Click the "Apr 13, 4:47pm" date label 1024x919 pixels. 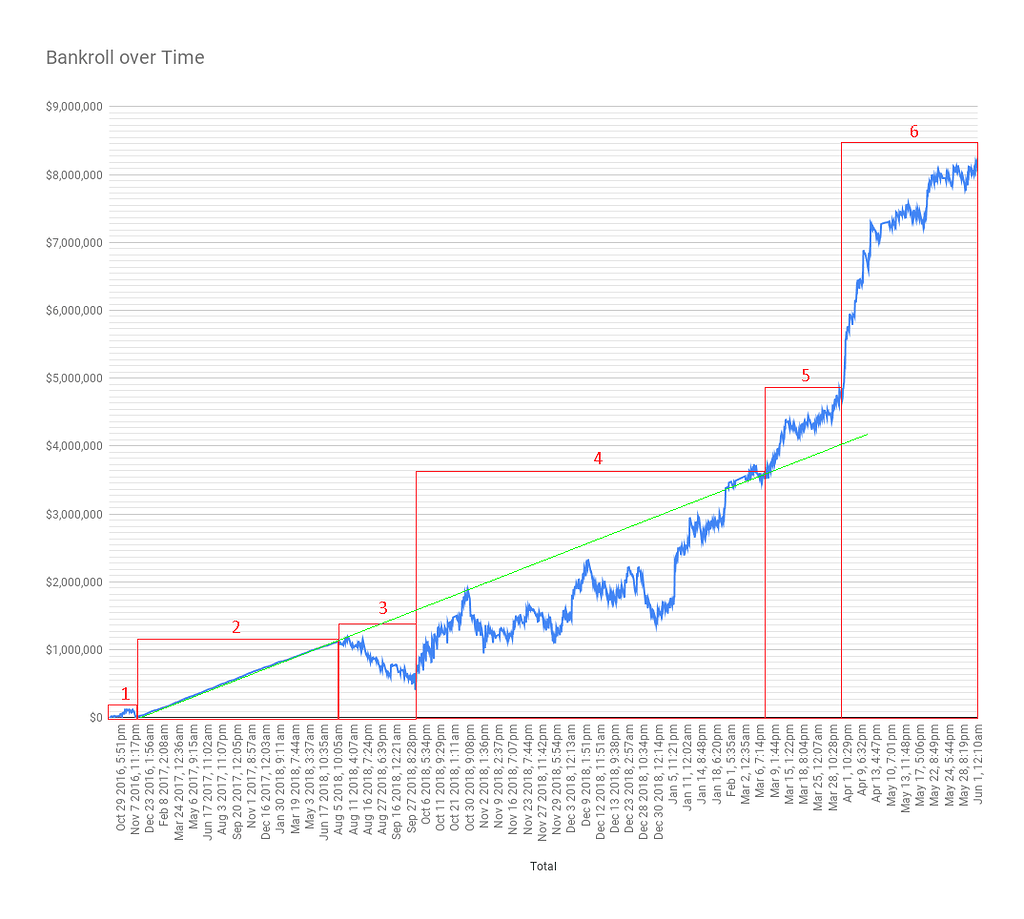(x=876, y=763)
